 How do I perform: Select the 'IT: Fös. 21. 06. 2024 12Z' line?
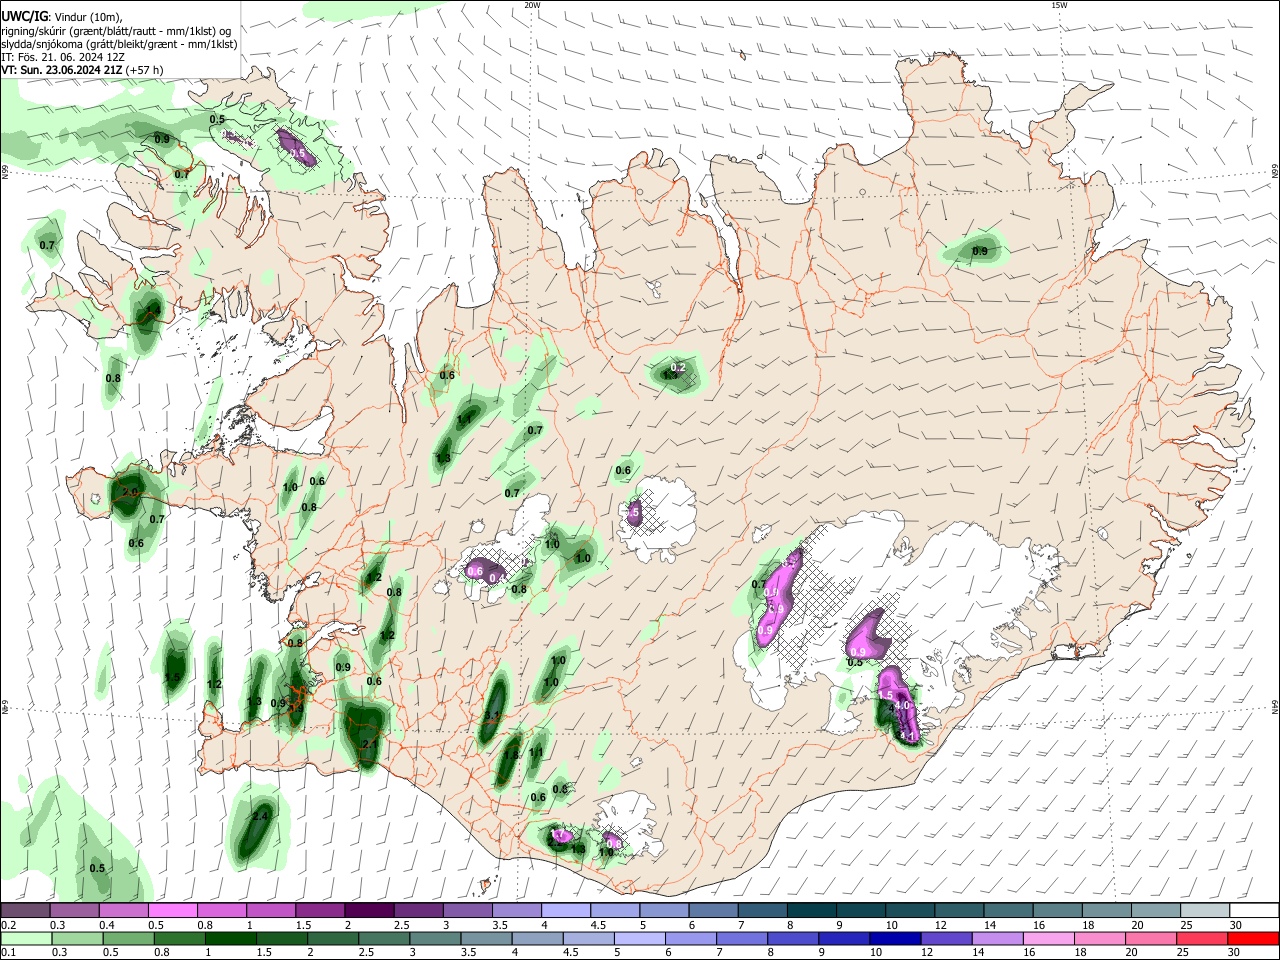(62, 57)
